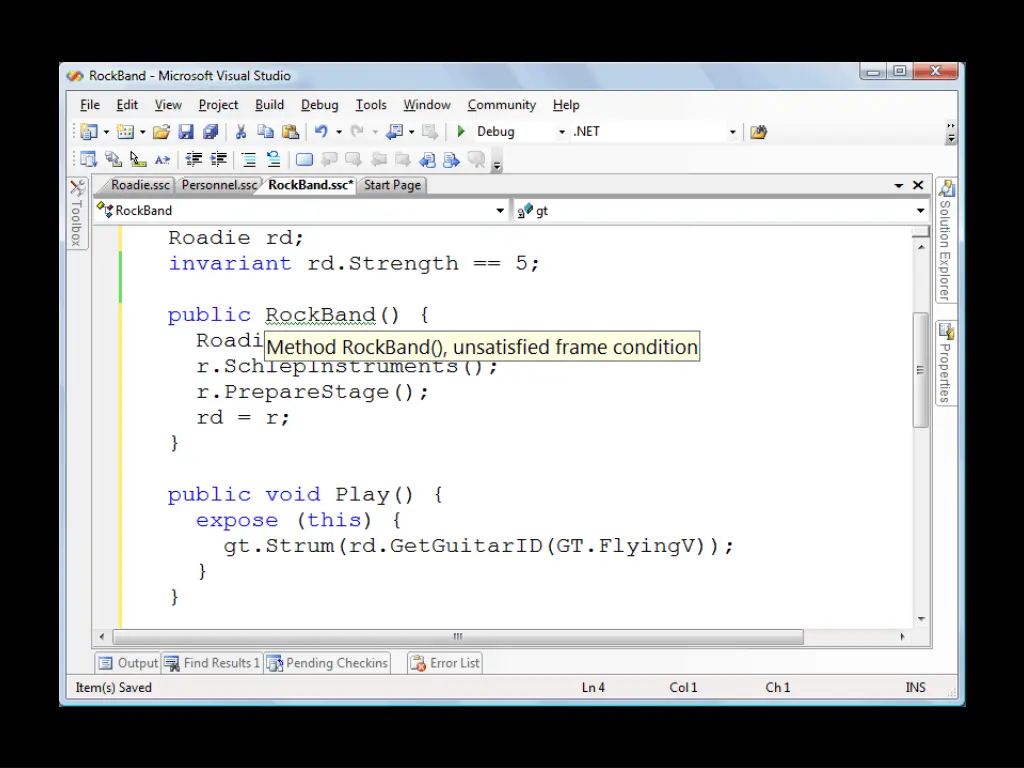Click the Uncomment Selected Lines icon
The width and height of the screenshot is (1024, 768).
click(x=273, y=159)
